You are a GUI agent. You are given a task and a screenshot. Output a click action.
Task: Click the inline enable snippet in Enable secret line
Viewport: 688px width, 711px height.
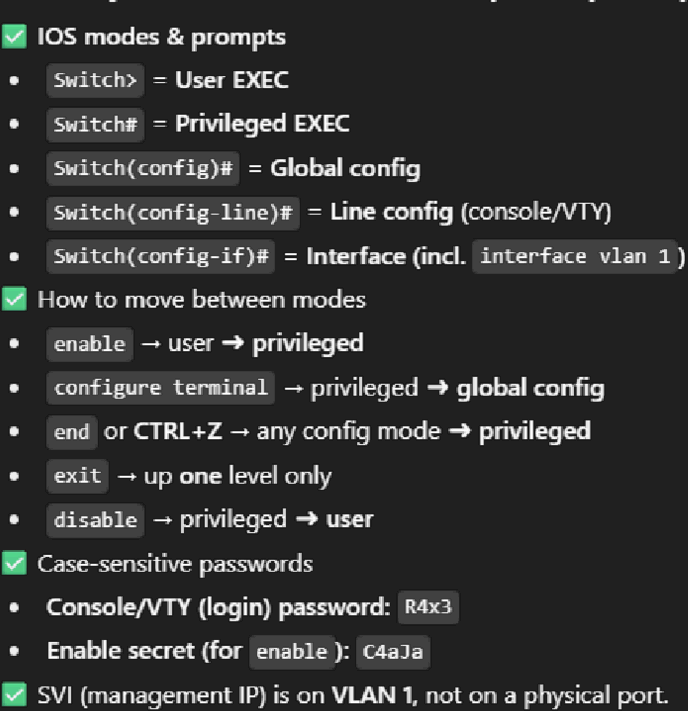click(x=292, y=652)
